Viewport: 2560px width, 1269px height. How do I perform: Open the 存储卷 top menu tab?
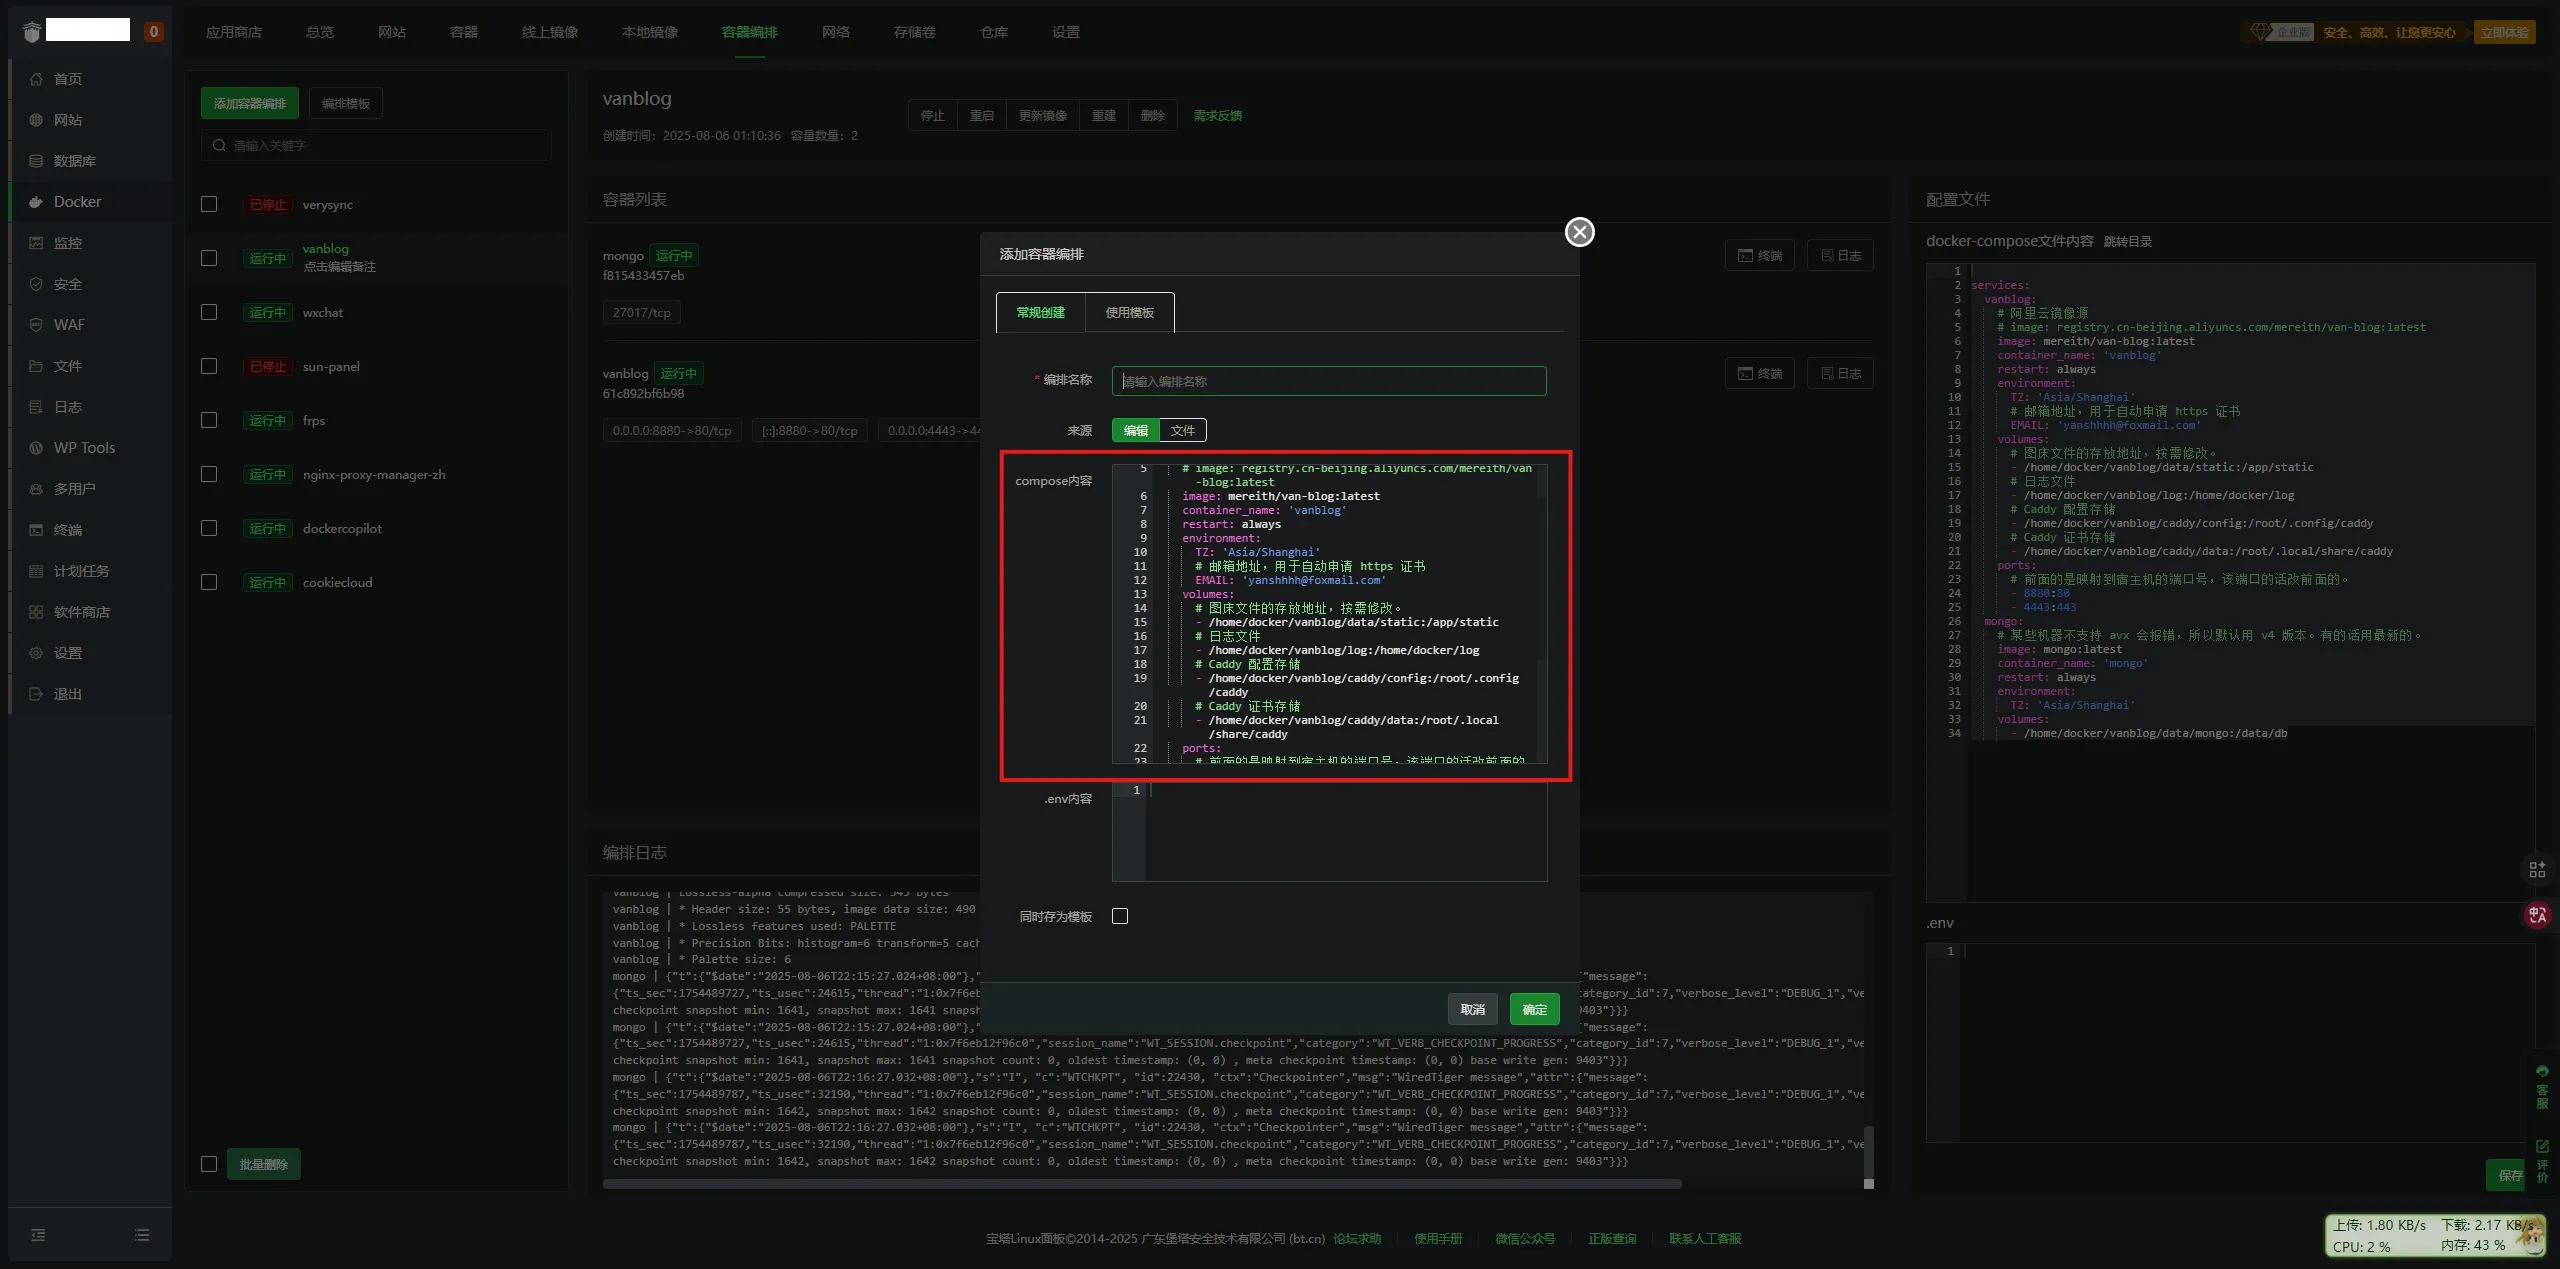915,32
